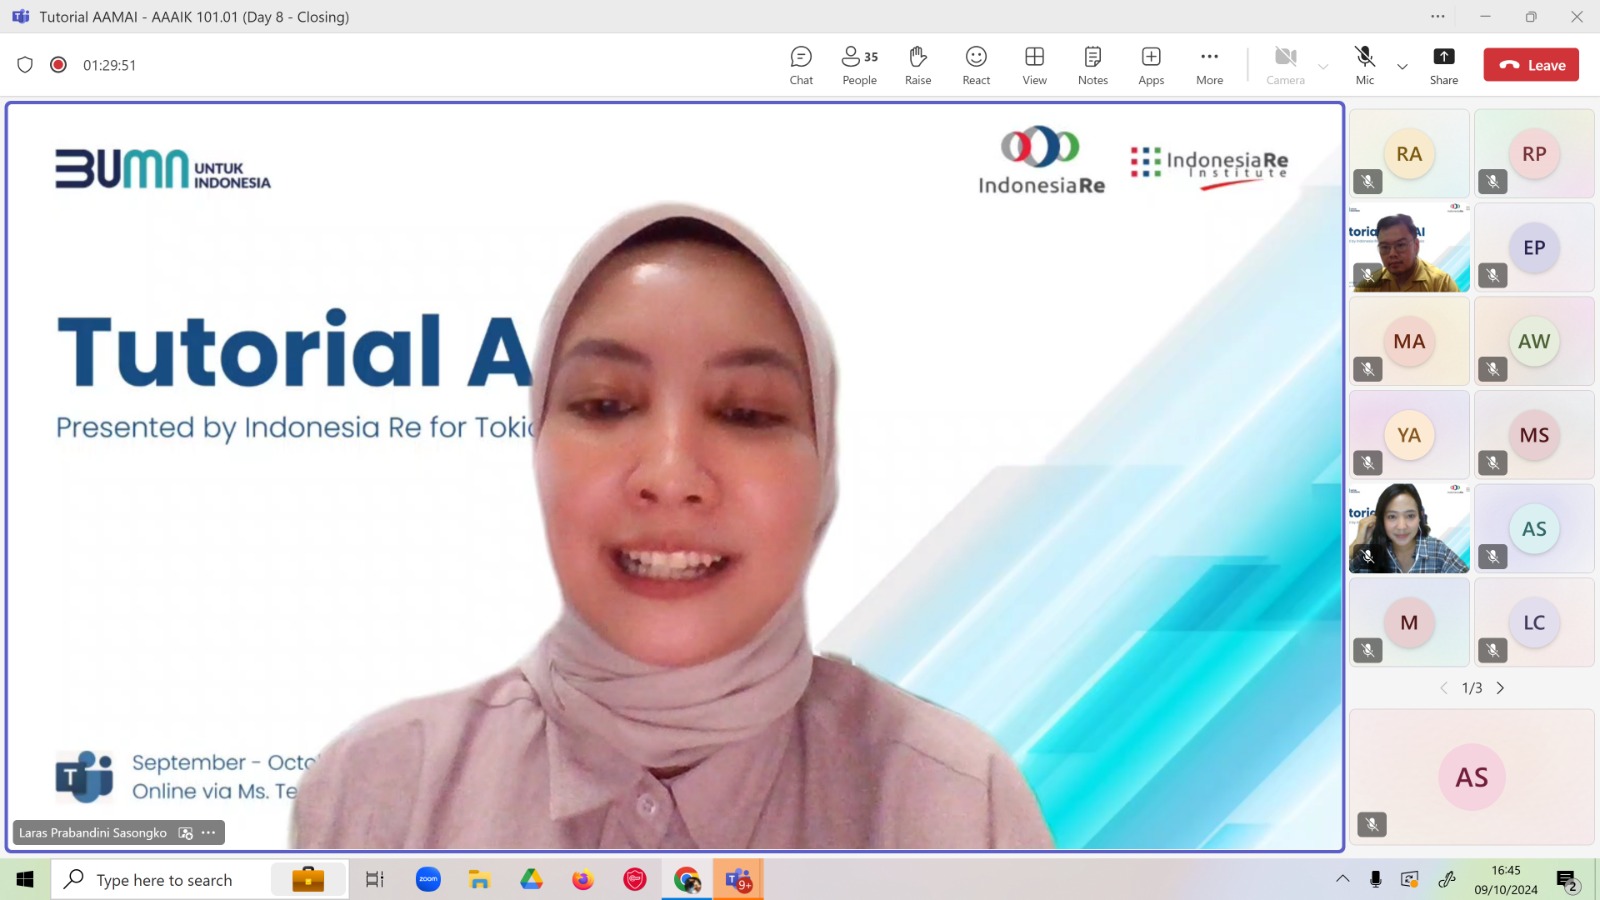Open the Apps panel
Screen dimensions: 1600x900
(x=1151, y=66)
